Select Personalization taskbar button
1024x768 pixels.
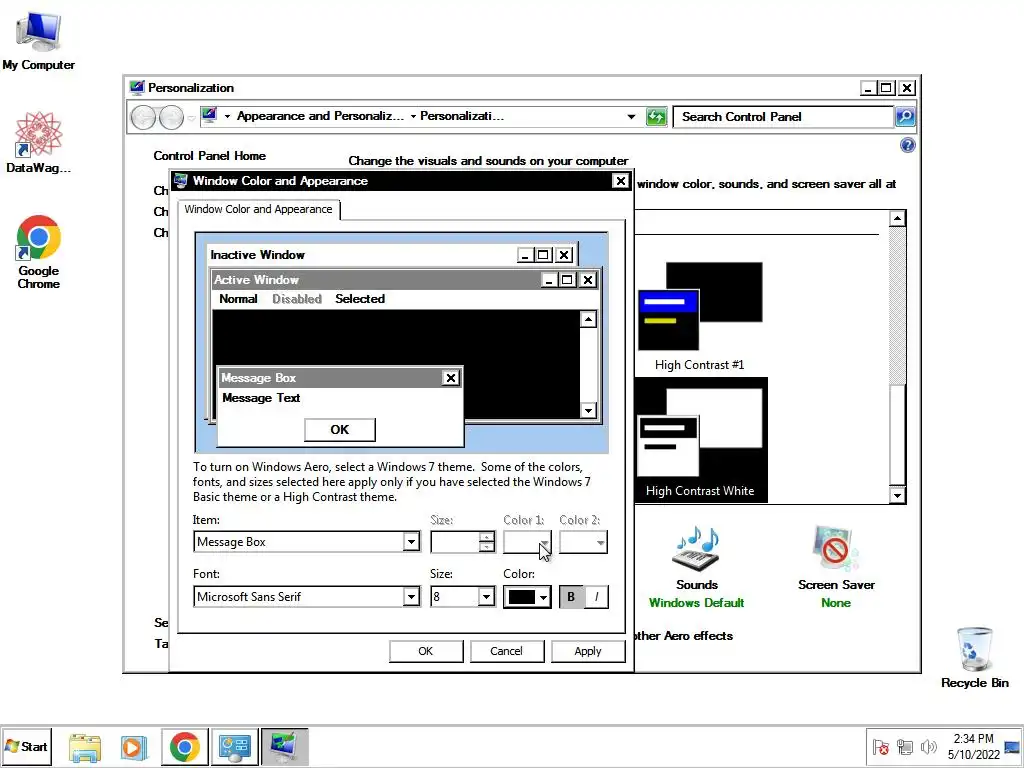tap(284, 746)
